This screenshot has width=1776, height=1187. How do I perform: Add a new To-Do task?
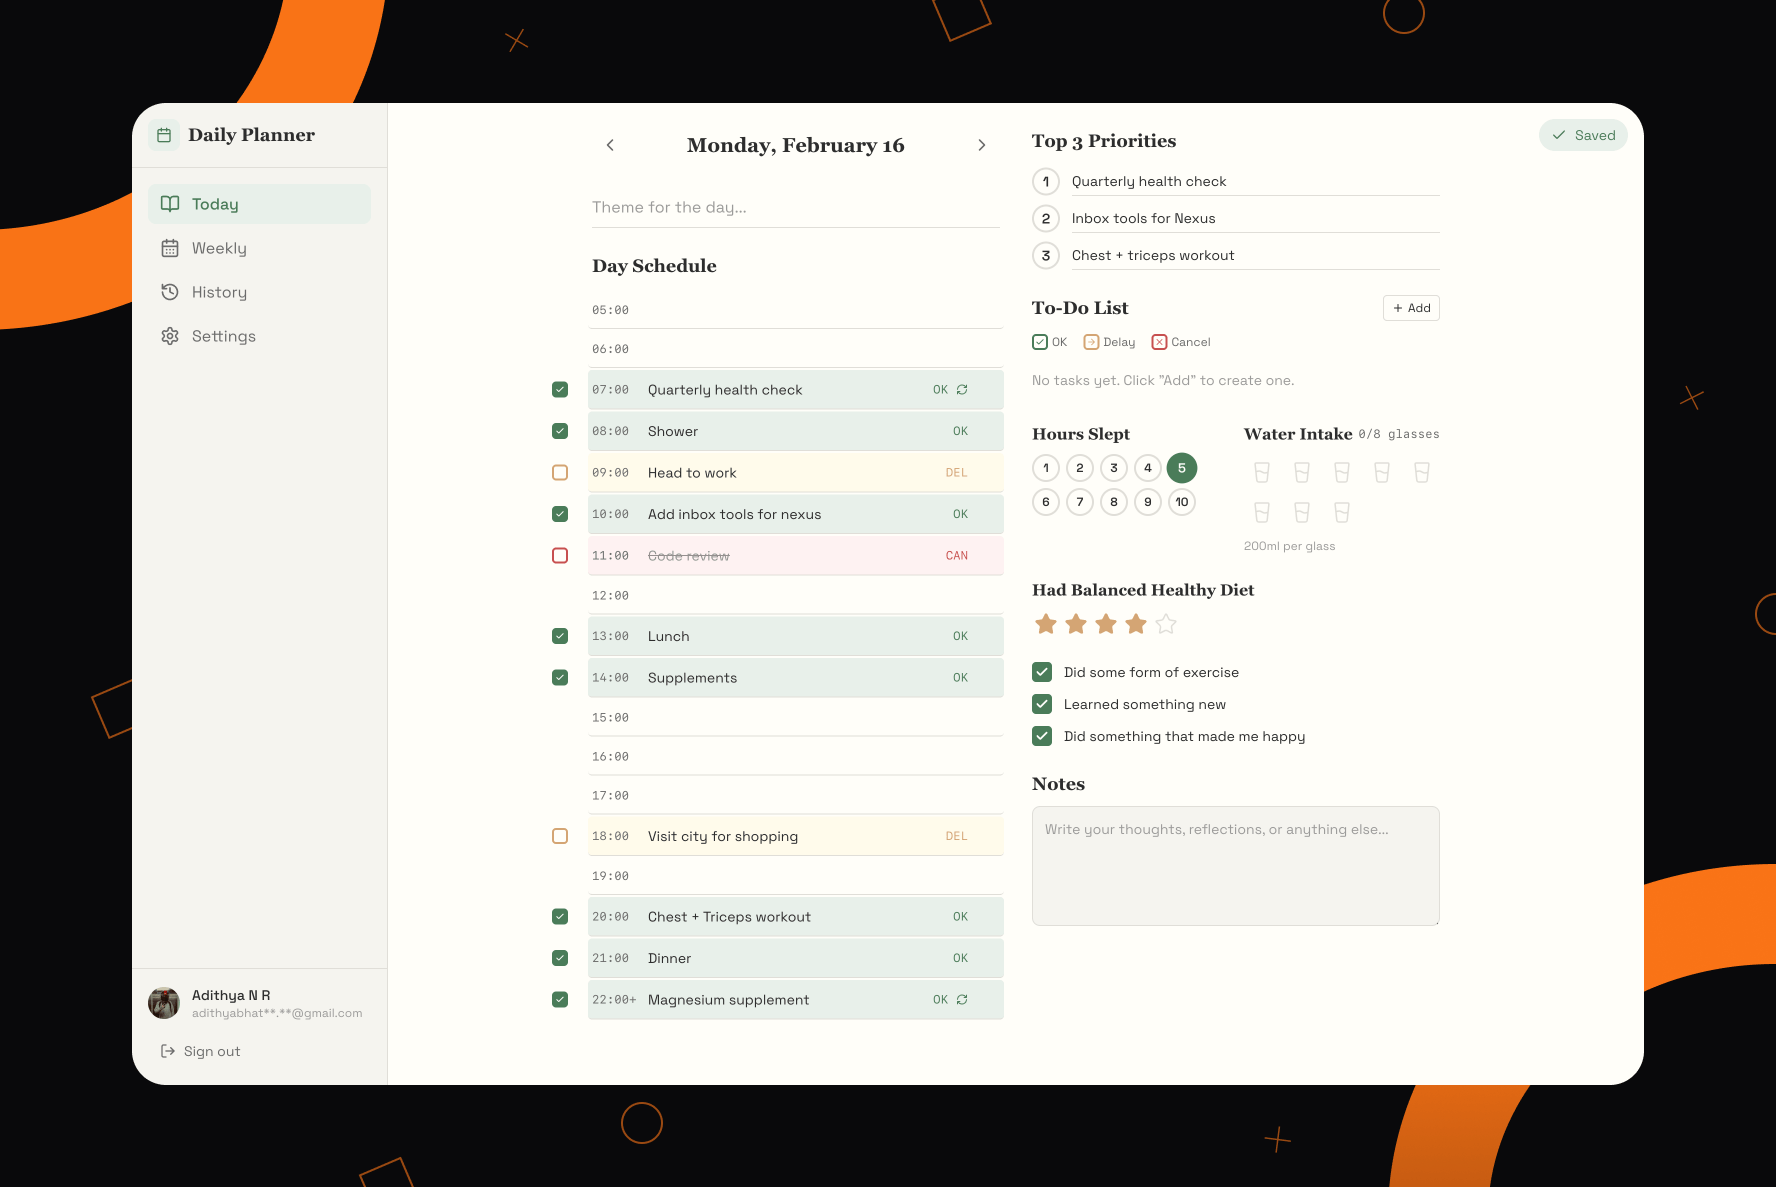(1411, 308)
